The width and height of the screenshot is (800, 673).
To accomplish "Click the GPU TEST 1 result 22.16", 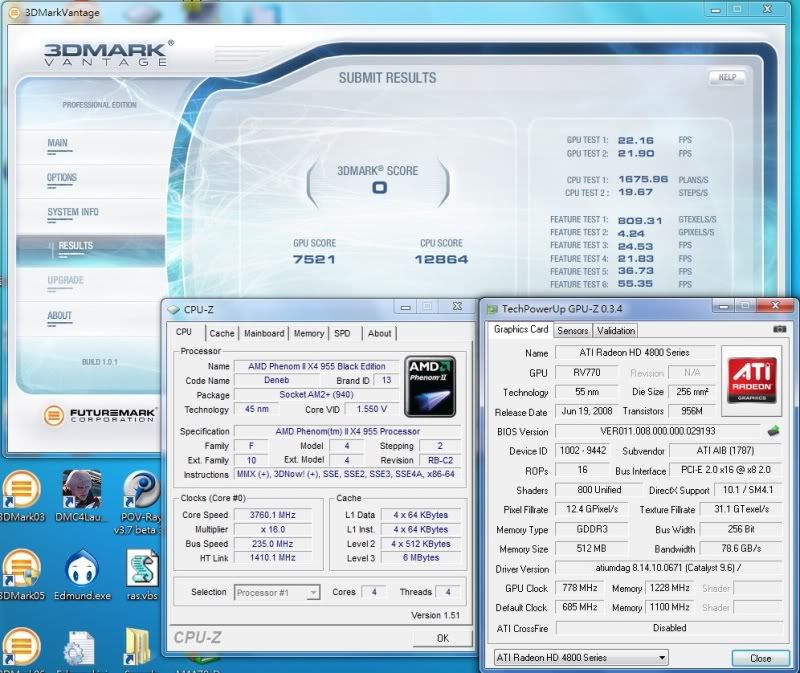I will (x=636, y=140).
